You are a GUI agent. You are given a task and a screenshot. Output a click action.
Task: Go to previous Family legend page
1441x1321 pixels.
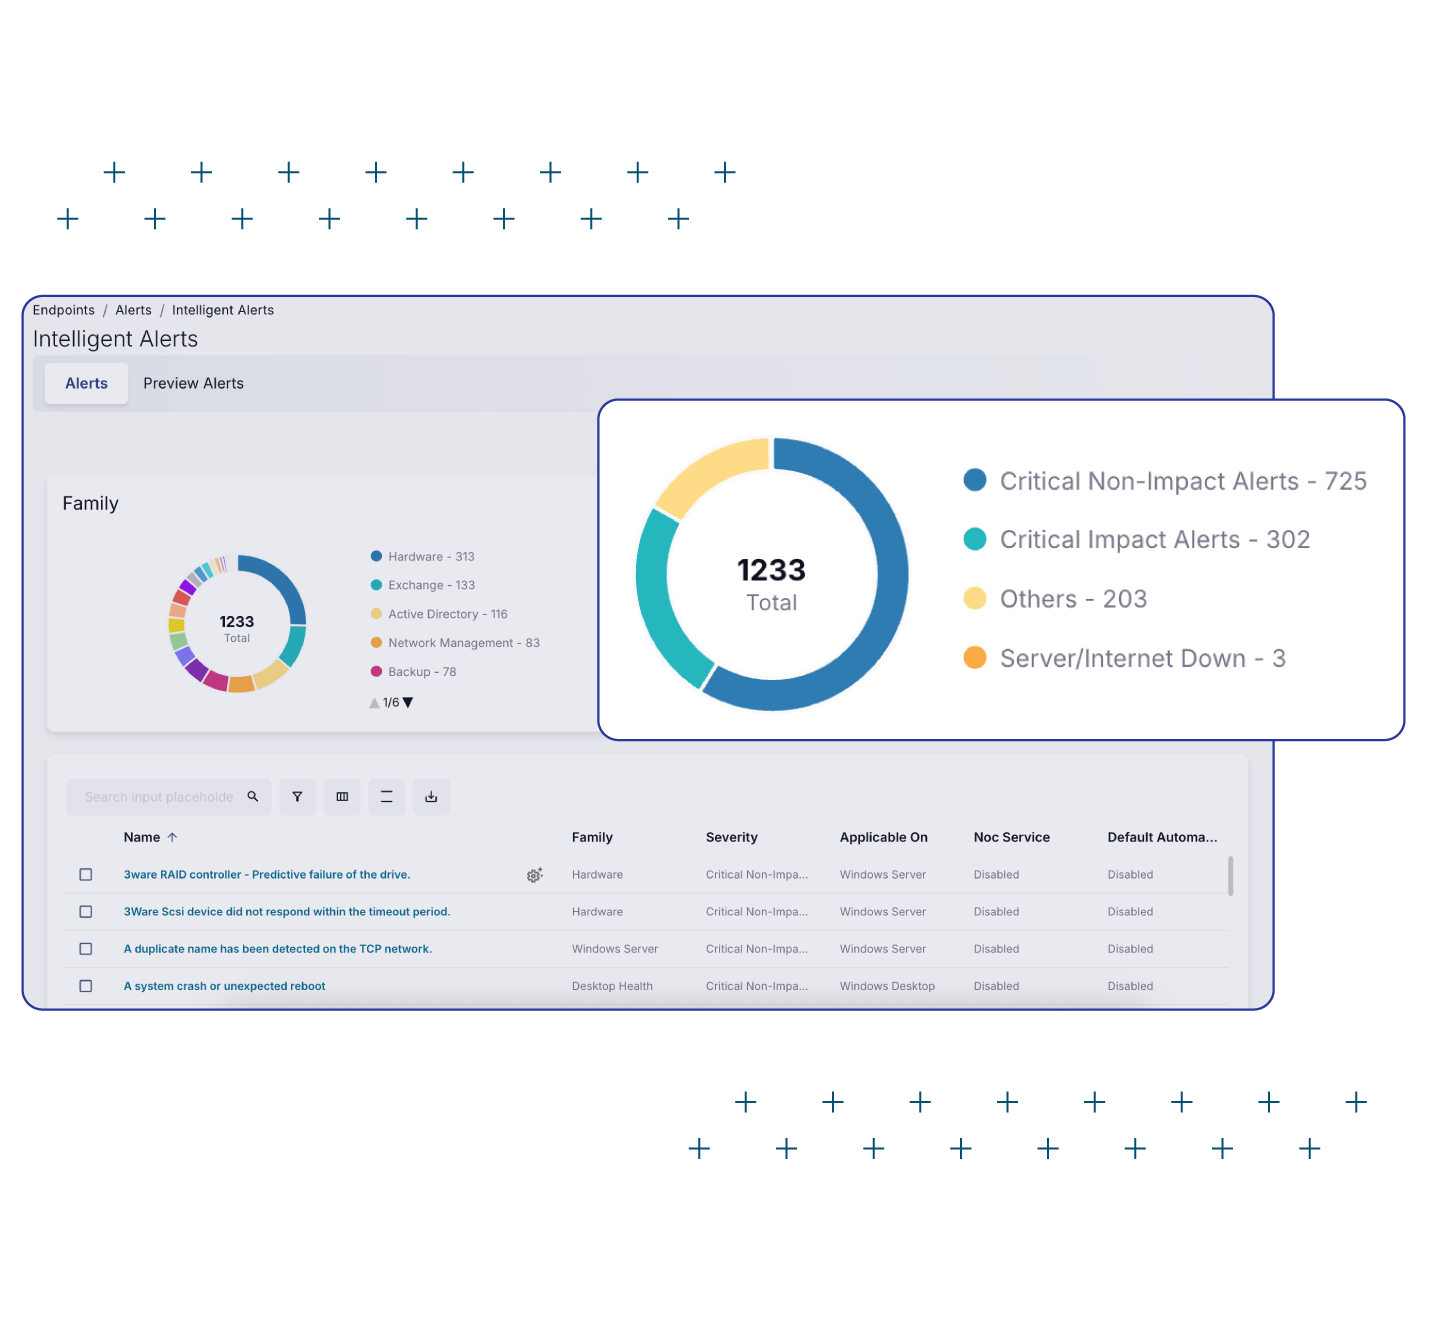374,703
